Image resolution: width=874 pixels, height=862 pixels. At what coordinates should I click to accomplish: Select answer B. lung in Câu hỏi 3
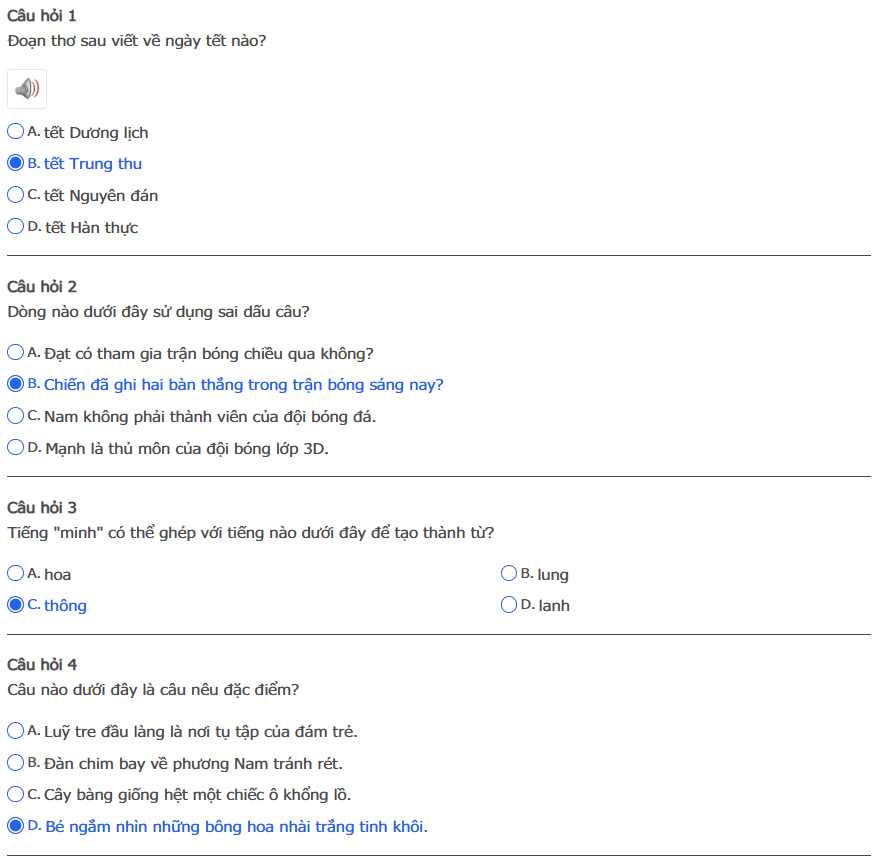[x=509, y=574]
